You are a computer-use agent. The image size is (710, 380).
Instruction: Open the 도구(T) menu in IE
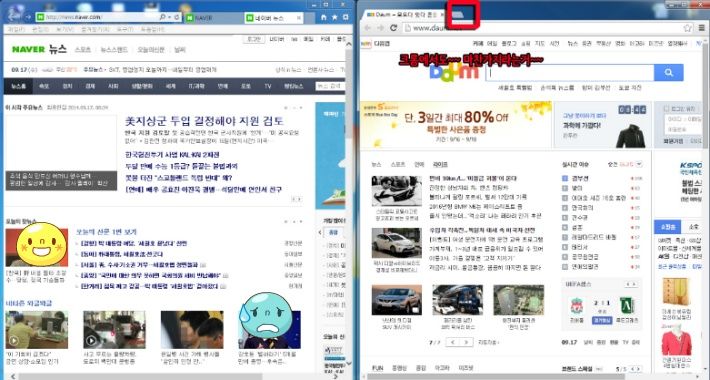pos(124,29)
